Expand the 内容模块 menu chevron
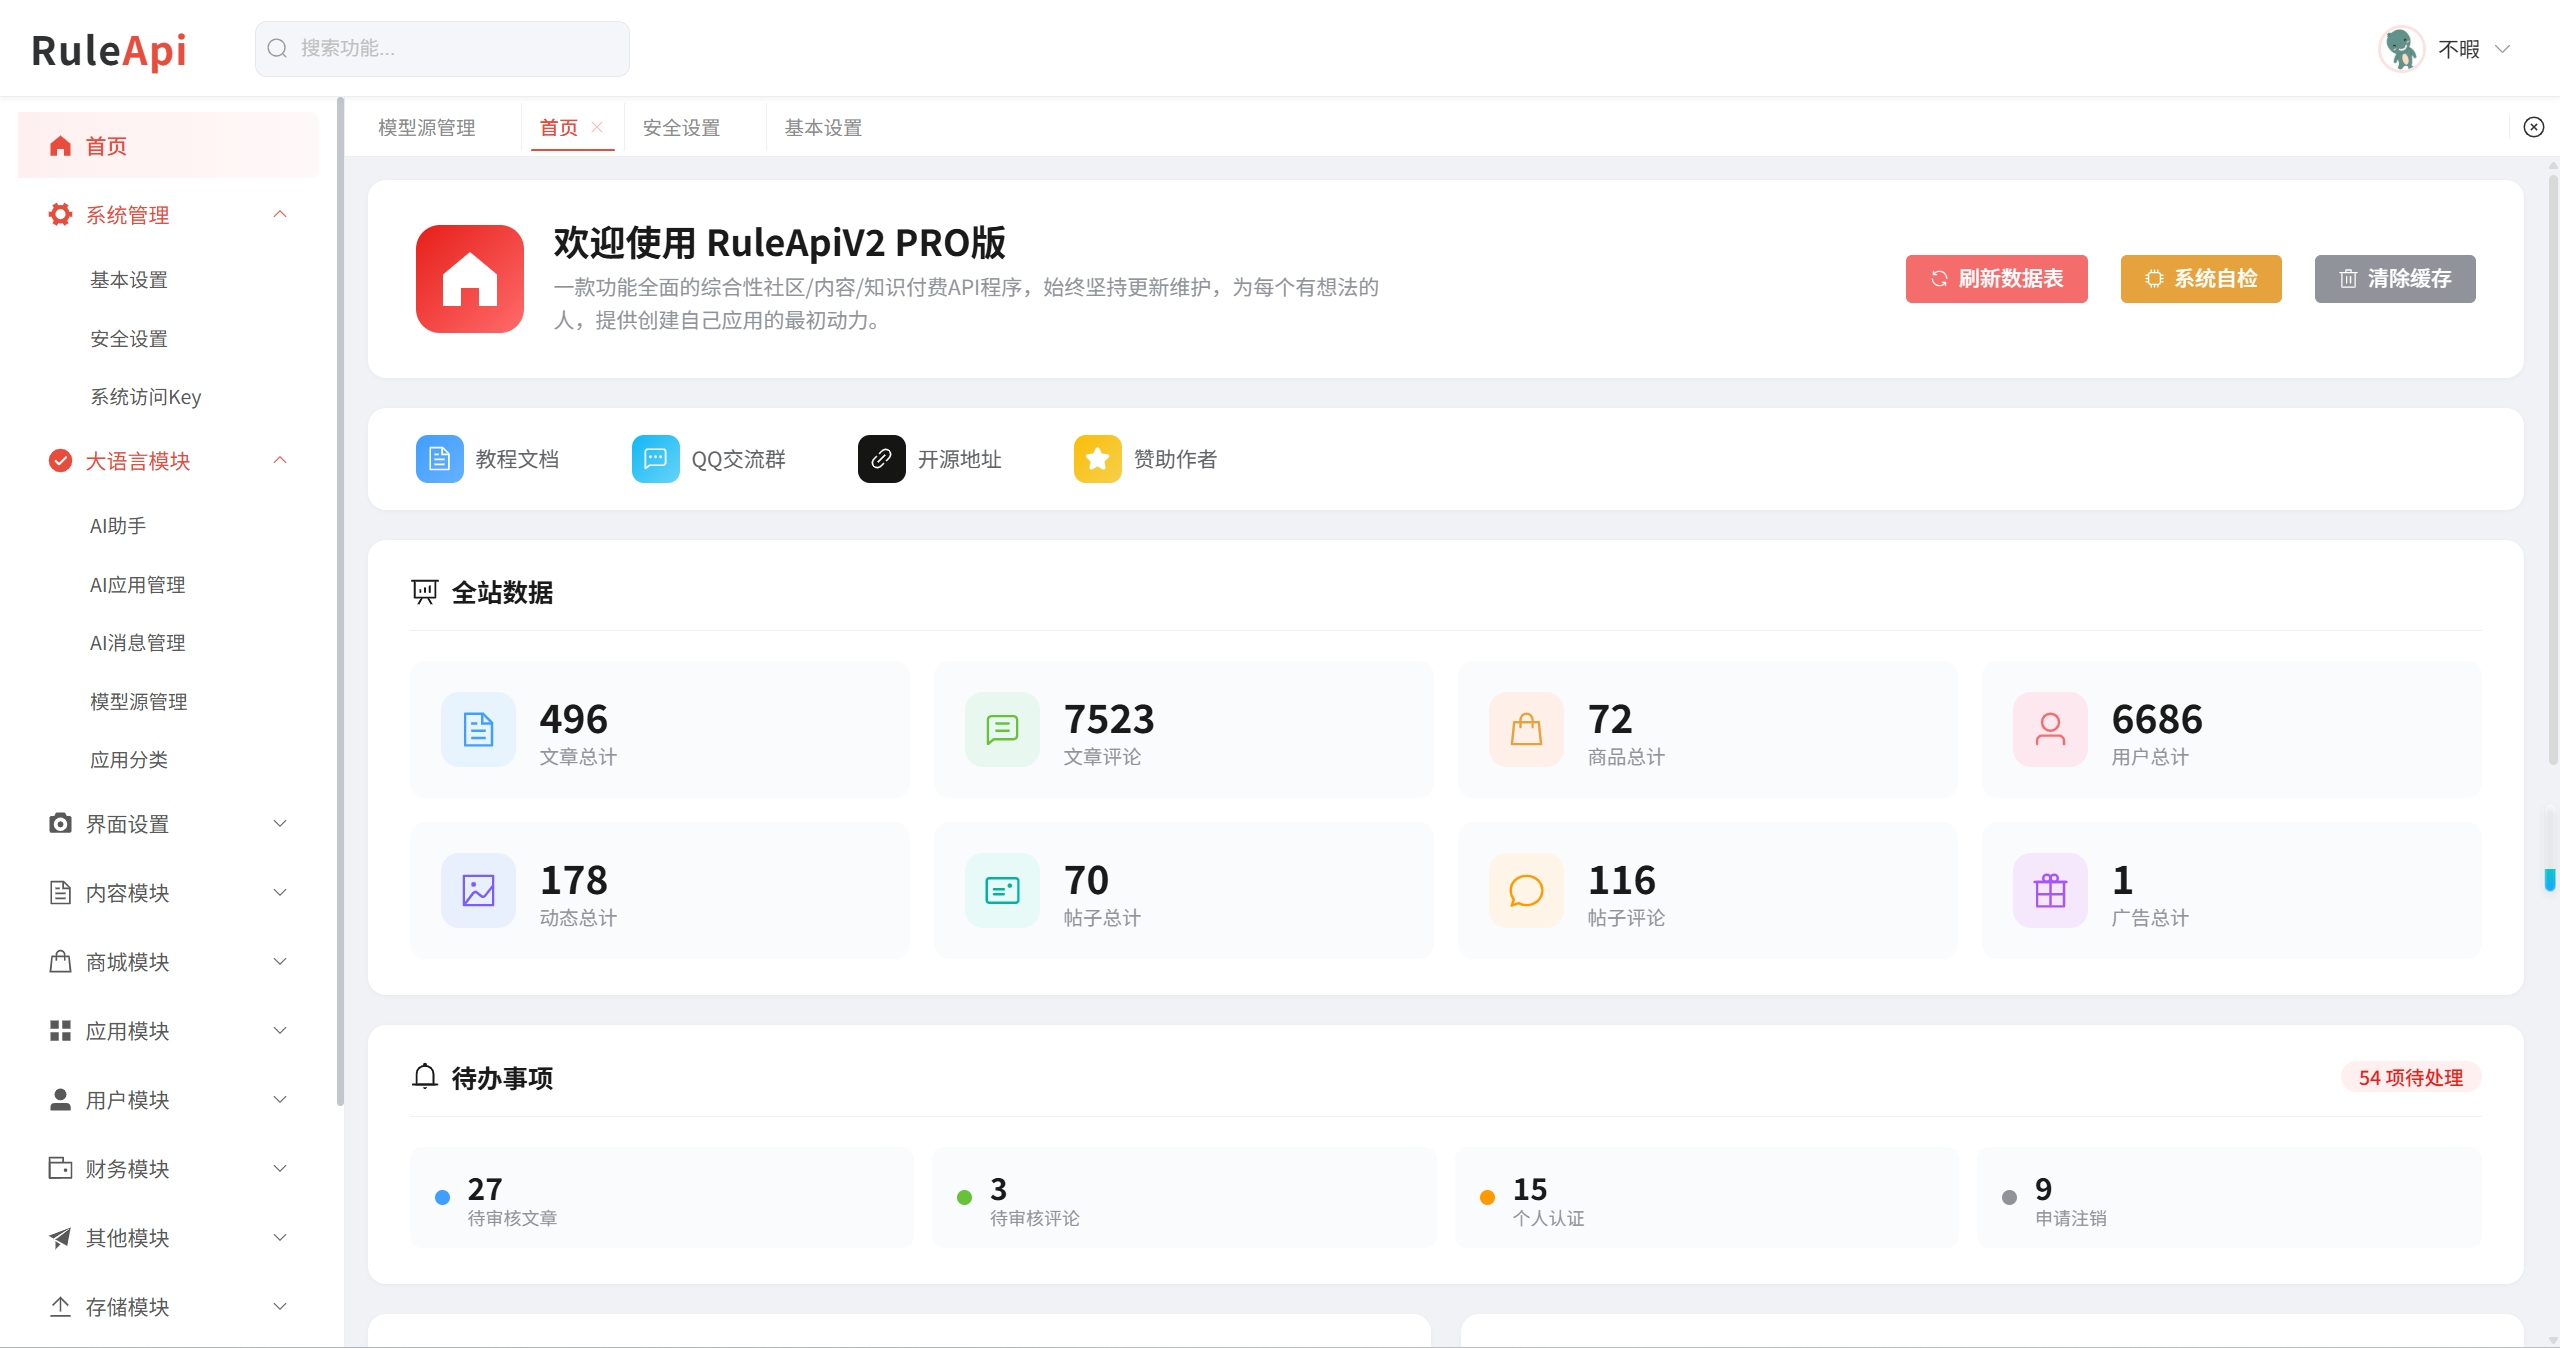 pos(280,893)
